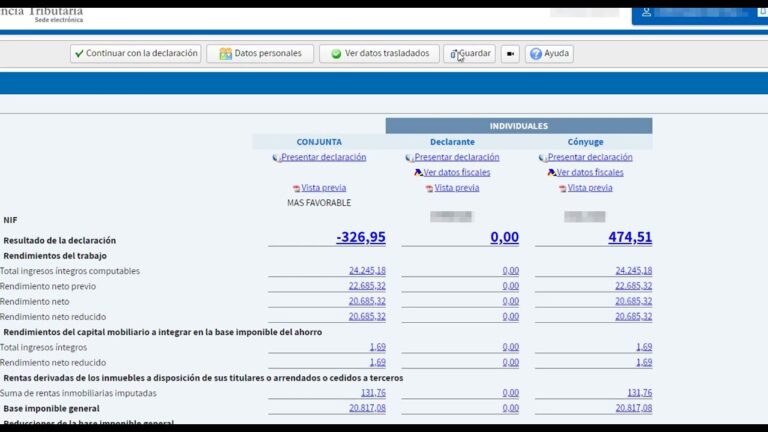Click Cónyuge 1,69 in Total ingresos íntegros row
The image size is (768, 432).
644,347
